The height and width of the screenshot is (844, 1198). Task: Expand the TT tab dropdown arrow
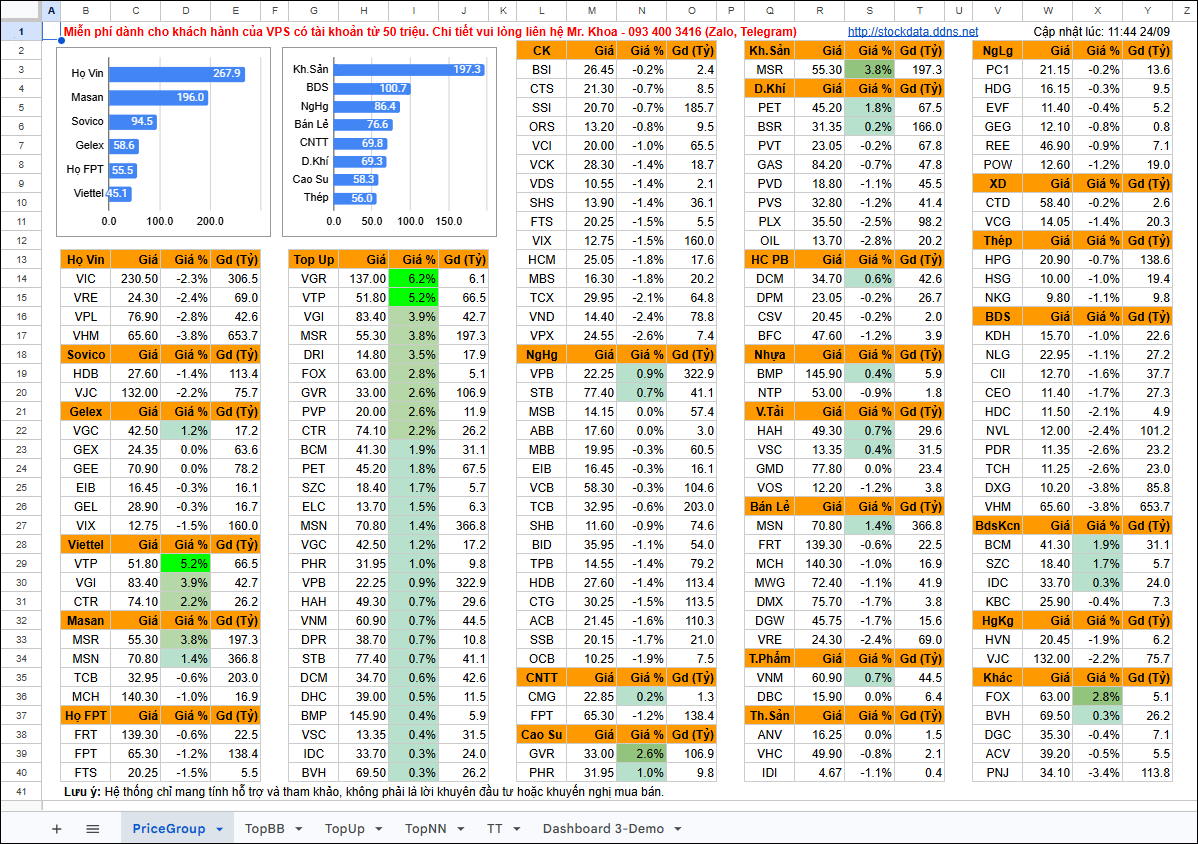coord(516,829)
